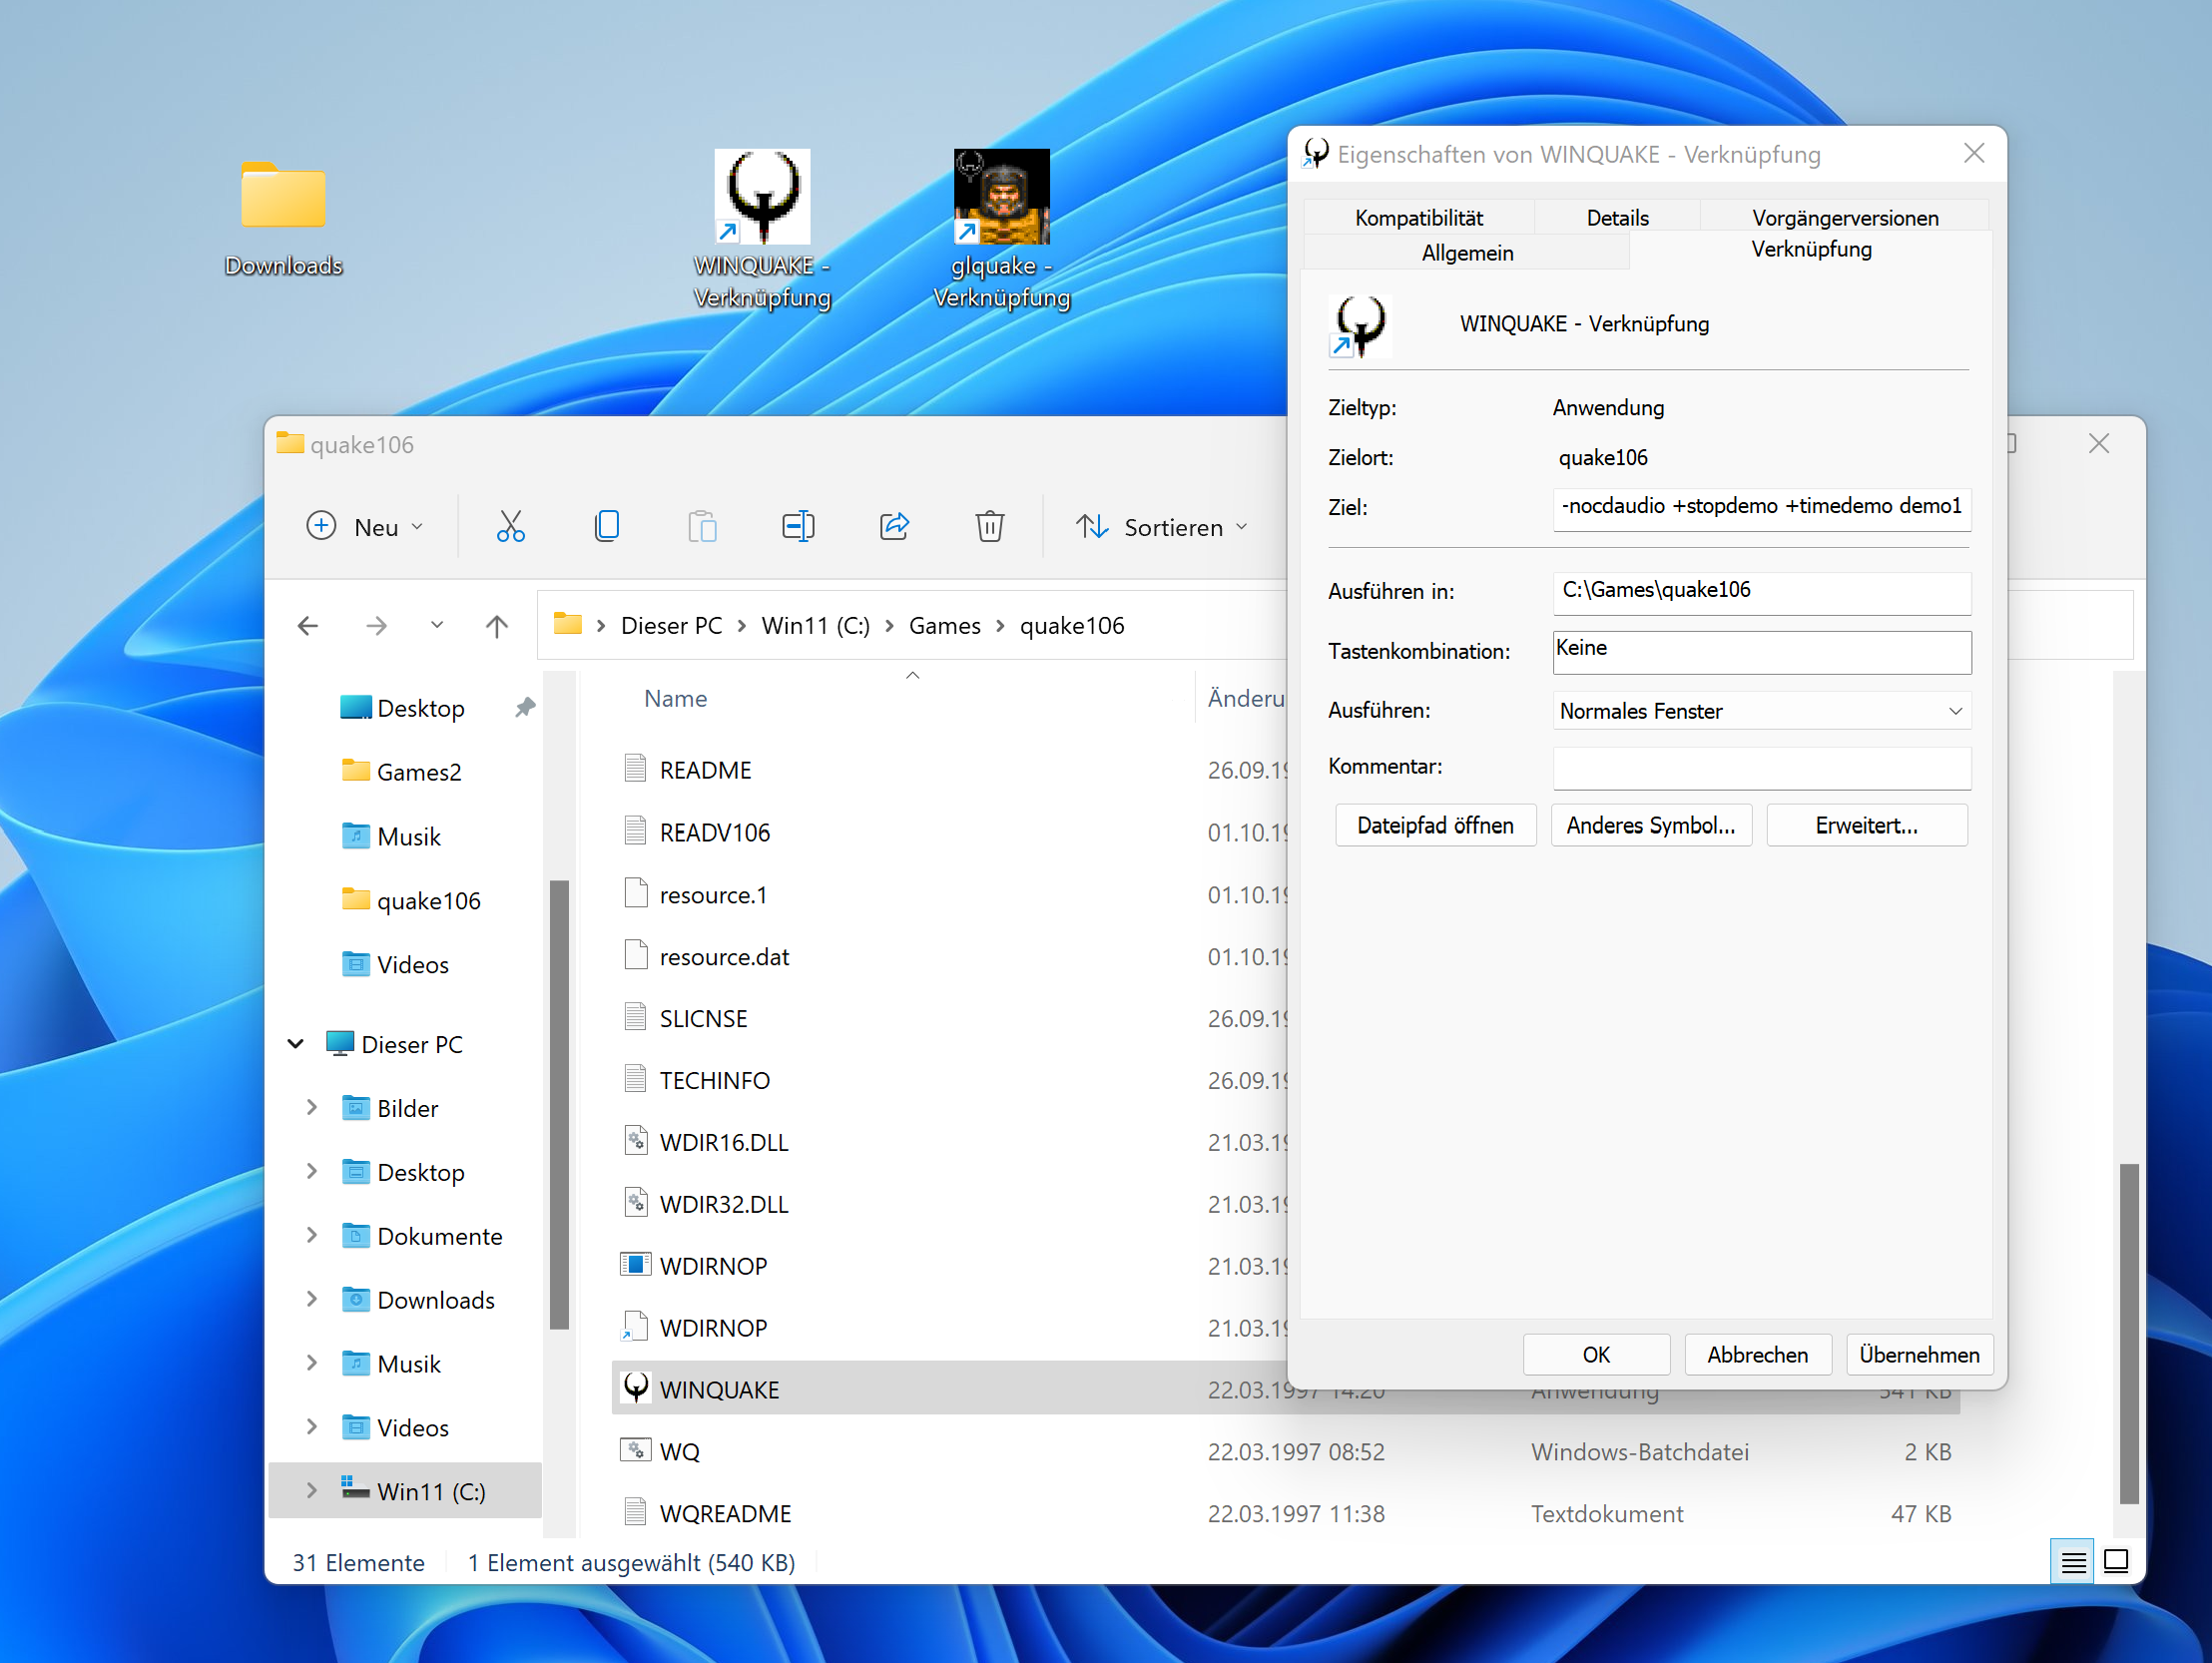Image resolution: width=2212 pixels, height=1663 pixels.
Task: Click into the Kommentar text field
Action: pos(1760,768)
